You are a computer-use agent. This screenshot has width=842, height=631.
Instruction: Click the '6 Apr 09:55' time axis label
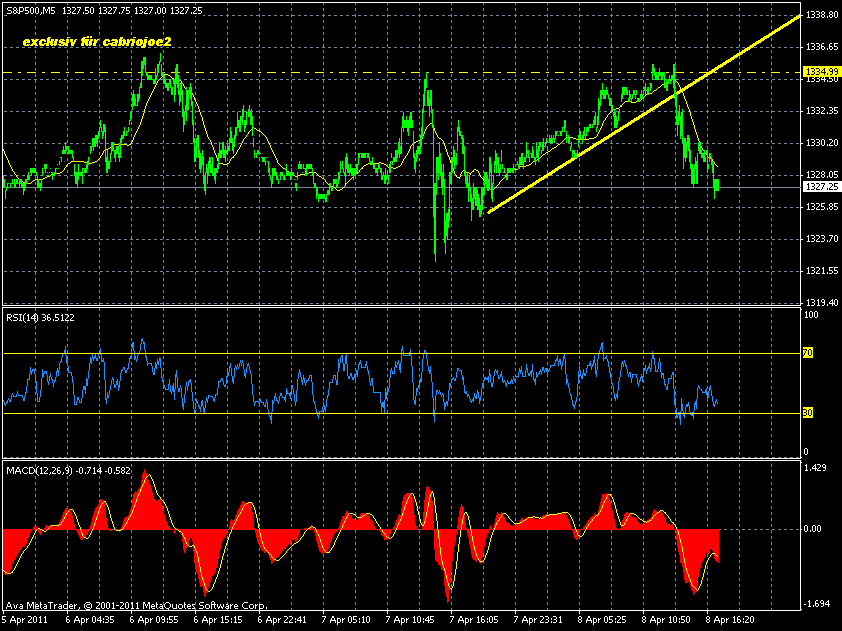click(154, 620)
